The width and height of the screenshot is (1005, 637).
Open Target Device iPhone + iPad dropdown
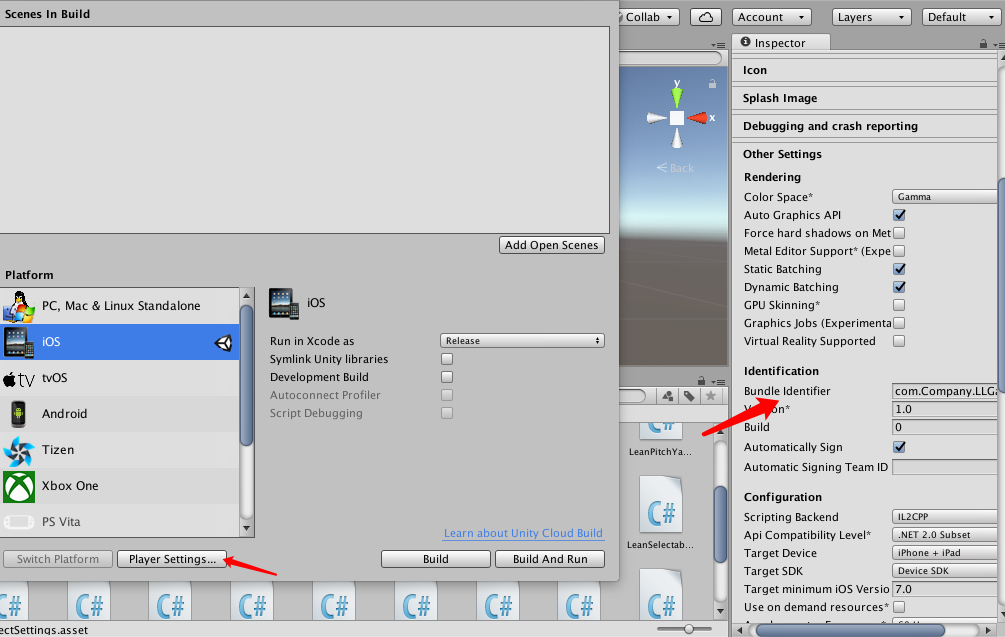[945, 553]
